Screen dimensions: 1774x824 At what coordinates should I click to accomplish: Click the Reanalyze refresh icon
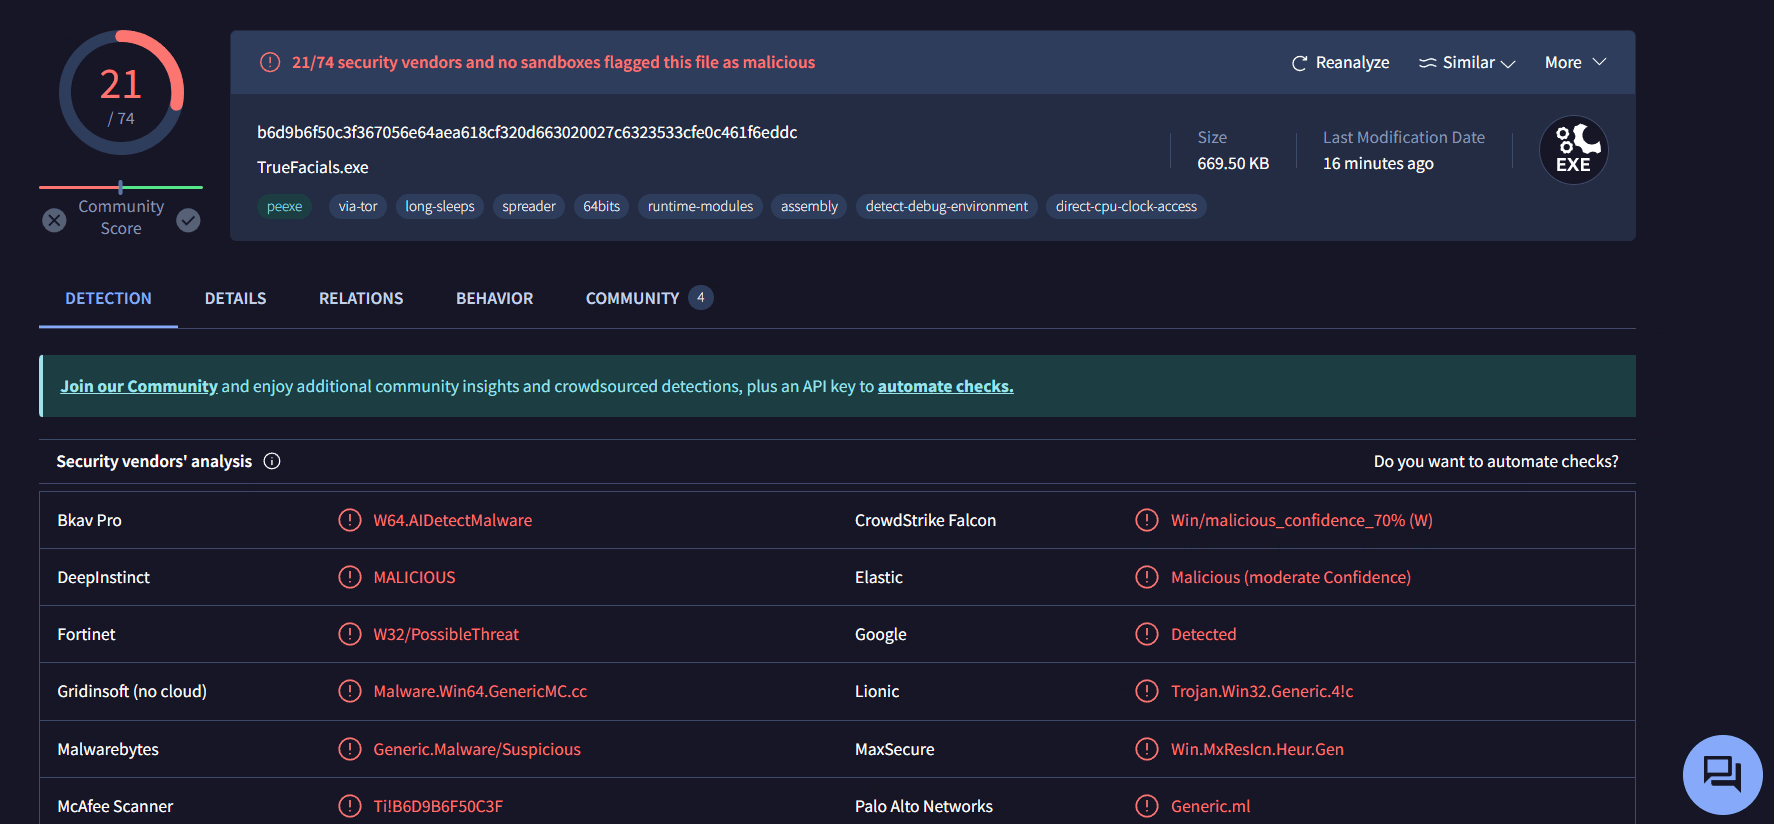[x=1299, y=63]
